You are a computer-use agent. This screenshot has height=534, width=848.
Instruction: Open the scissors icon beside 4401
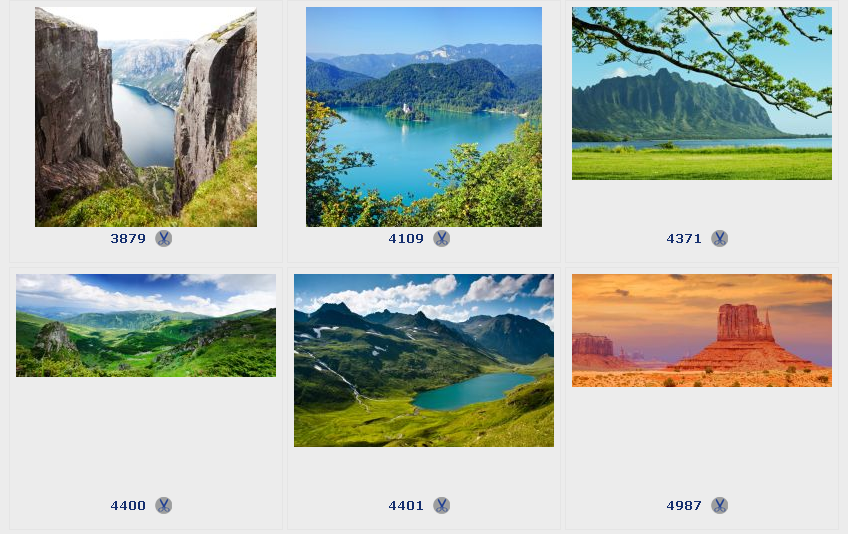coord(441,505)
